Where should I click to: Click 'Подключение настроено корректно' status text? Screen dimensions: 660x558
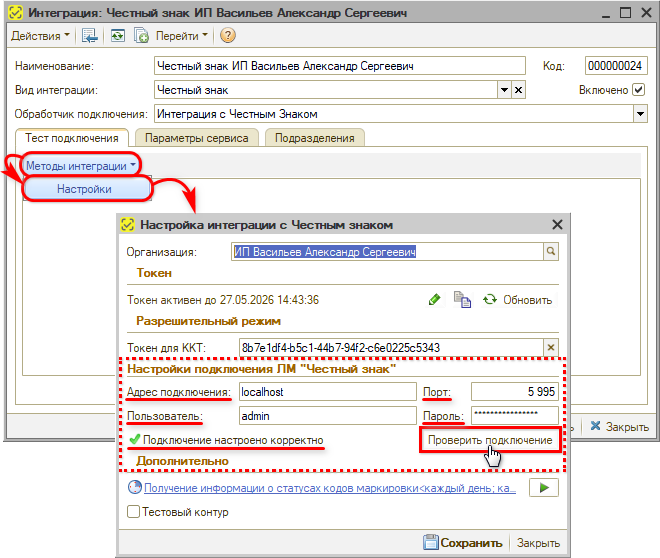[x=233, y=440]
